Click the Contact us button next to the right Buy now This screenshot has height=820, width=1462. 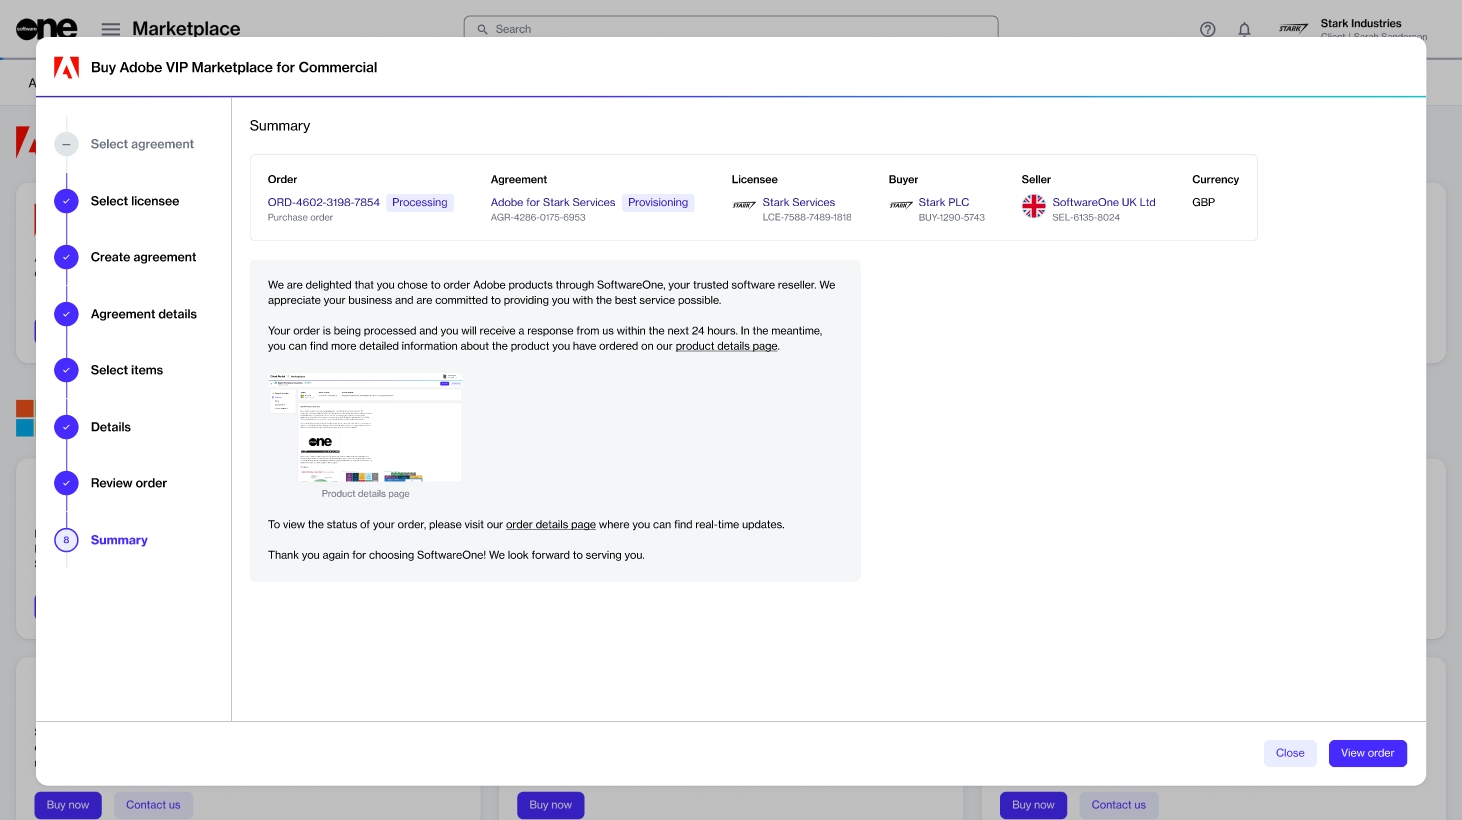[1119, 805]
